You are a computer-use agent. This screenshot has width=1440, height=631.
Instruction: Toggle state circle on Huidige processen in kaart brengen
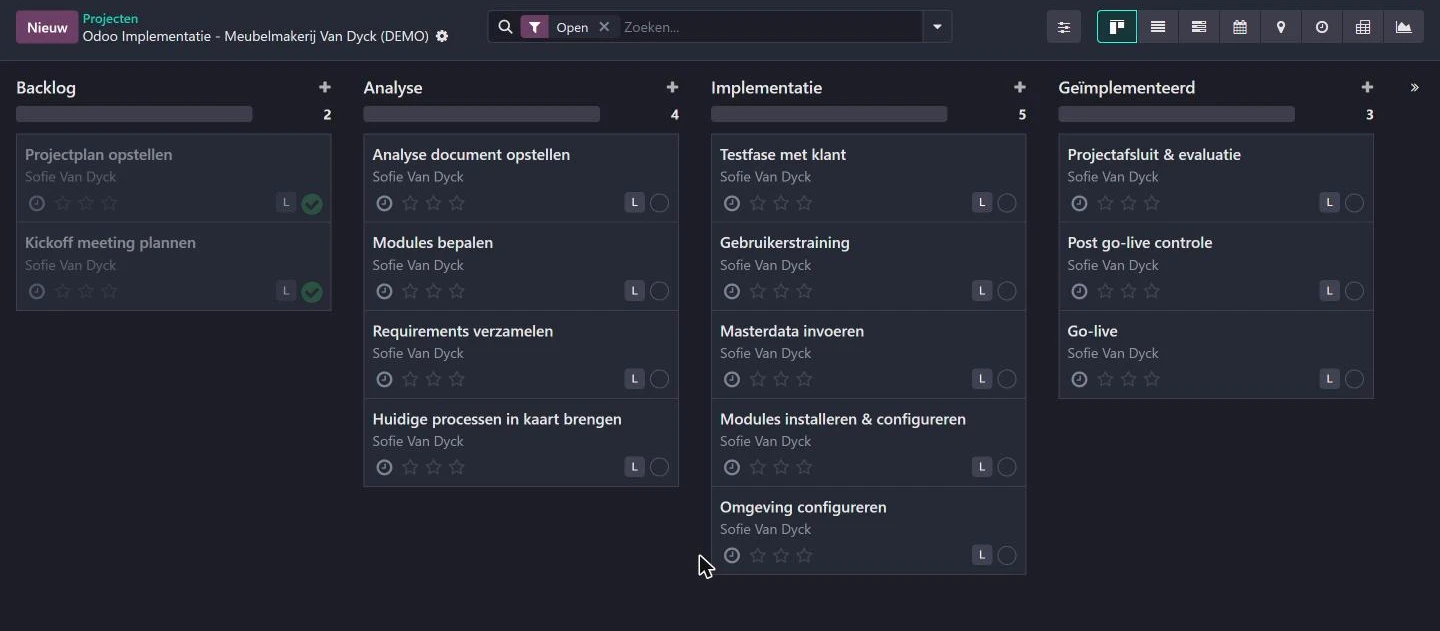659,467
